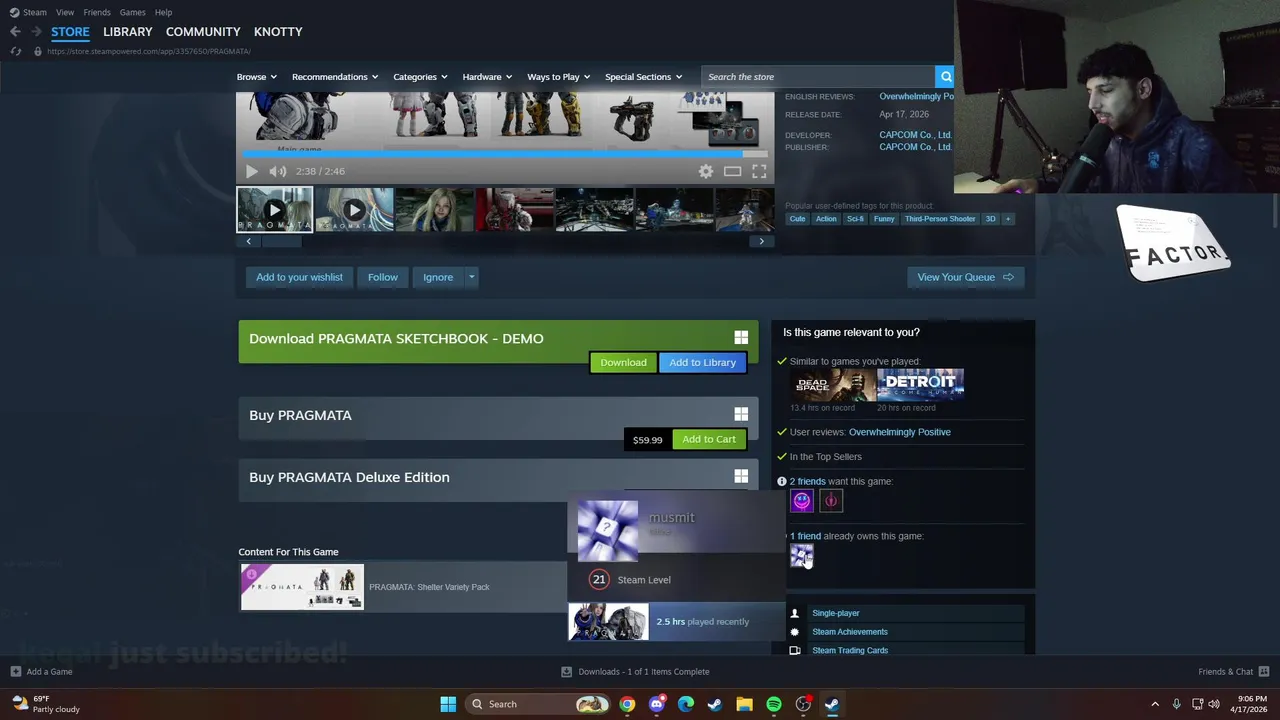Open the Help menu
The image size is (1280, 720).
tap(163, 12)
